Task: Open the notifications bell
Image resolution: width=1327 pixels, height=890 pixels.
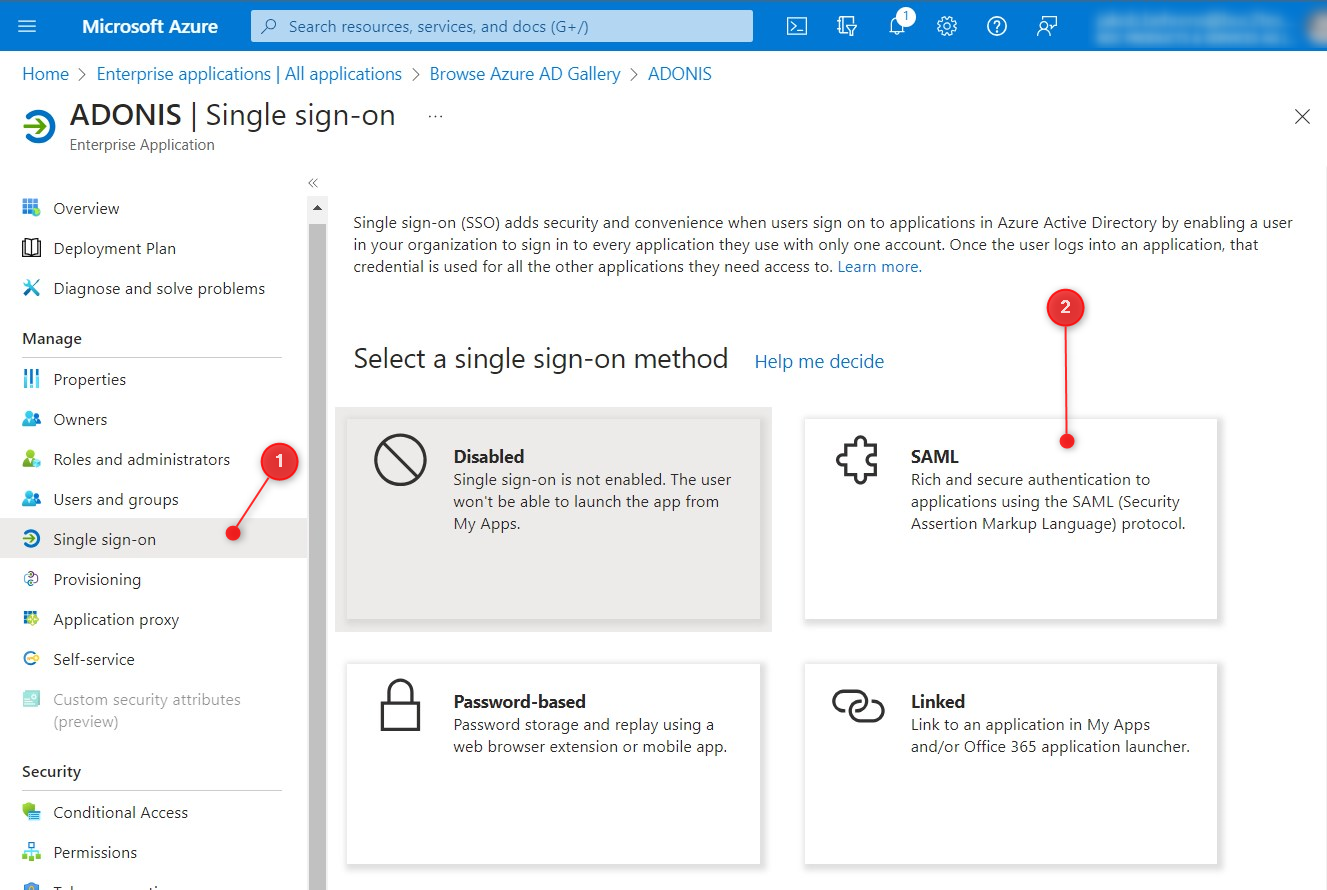Action: pyautogui.click(x=897, y=26)
